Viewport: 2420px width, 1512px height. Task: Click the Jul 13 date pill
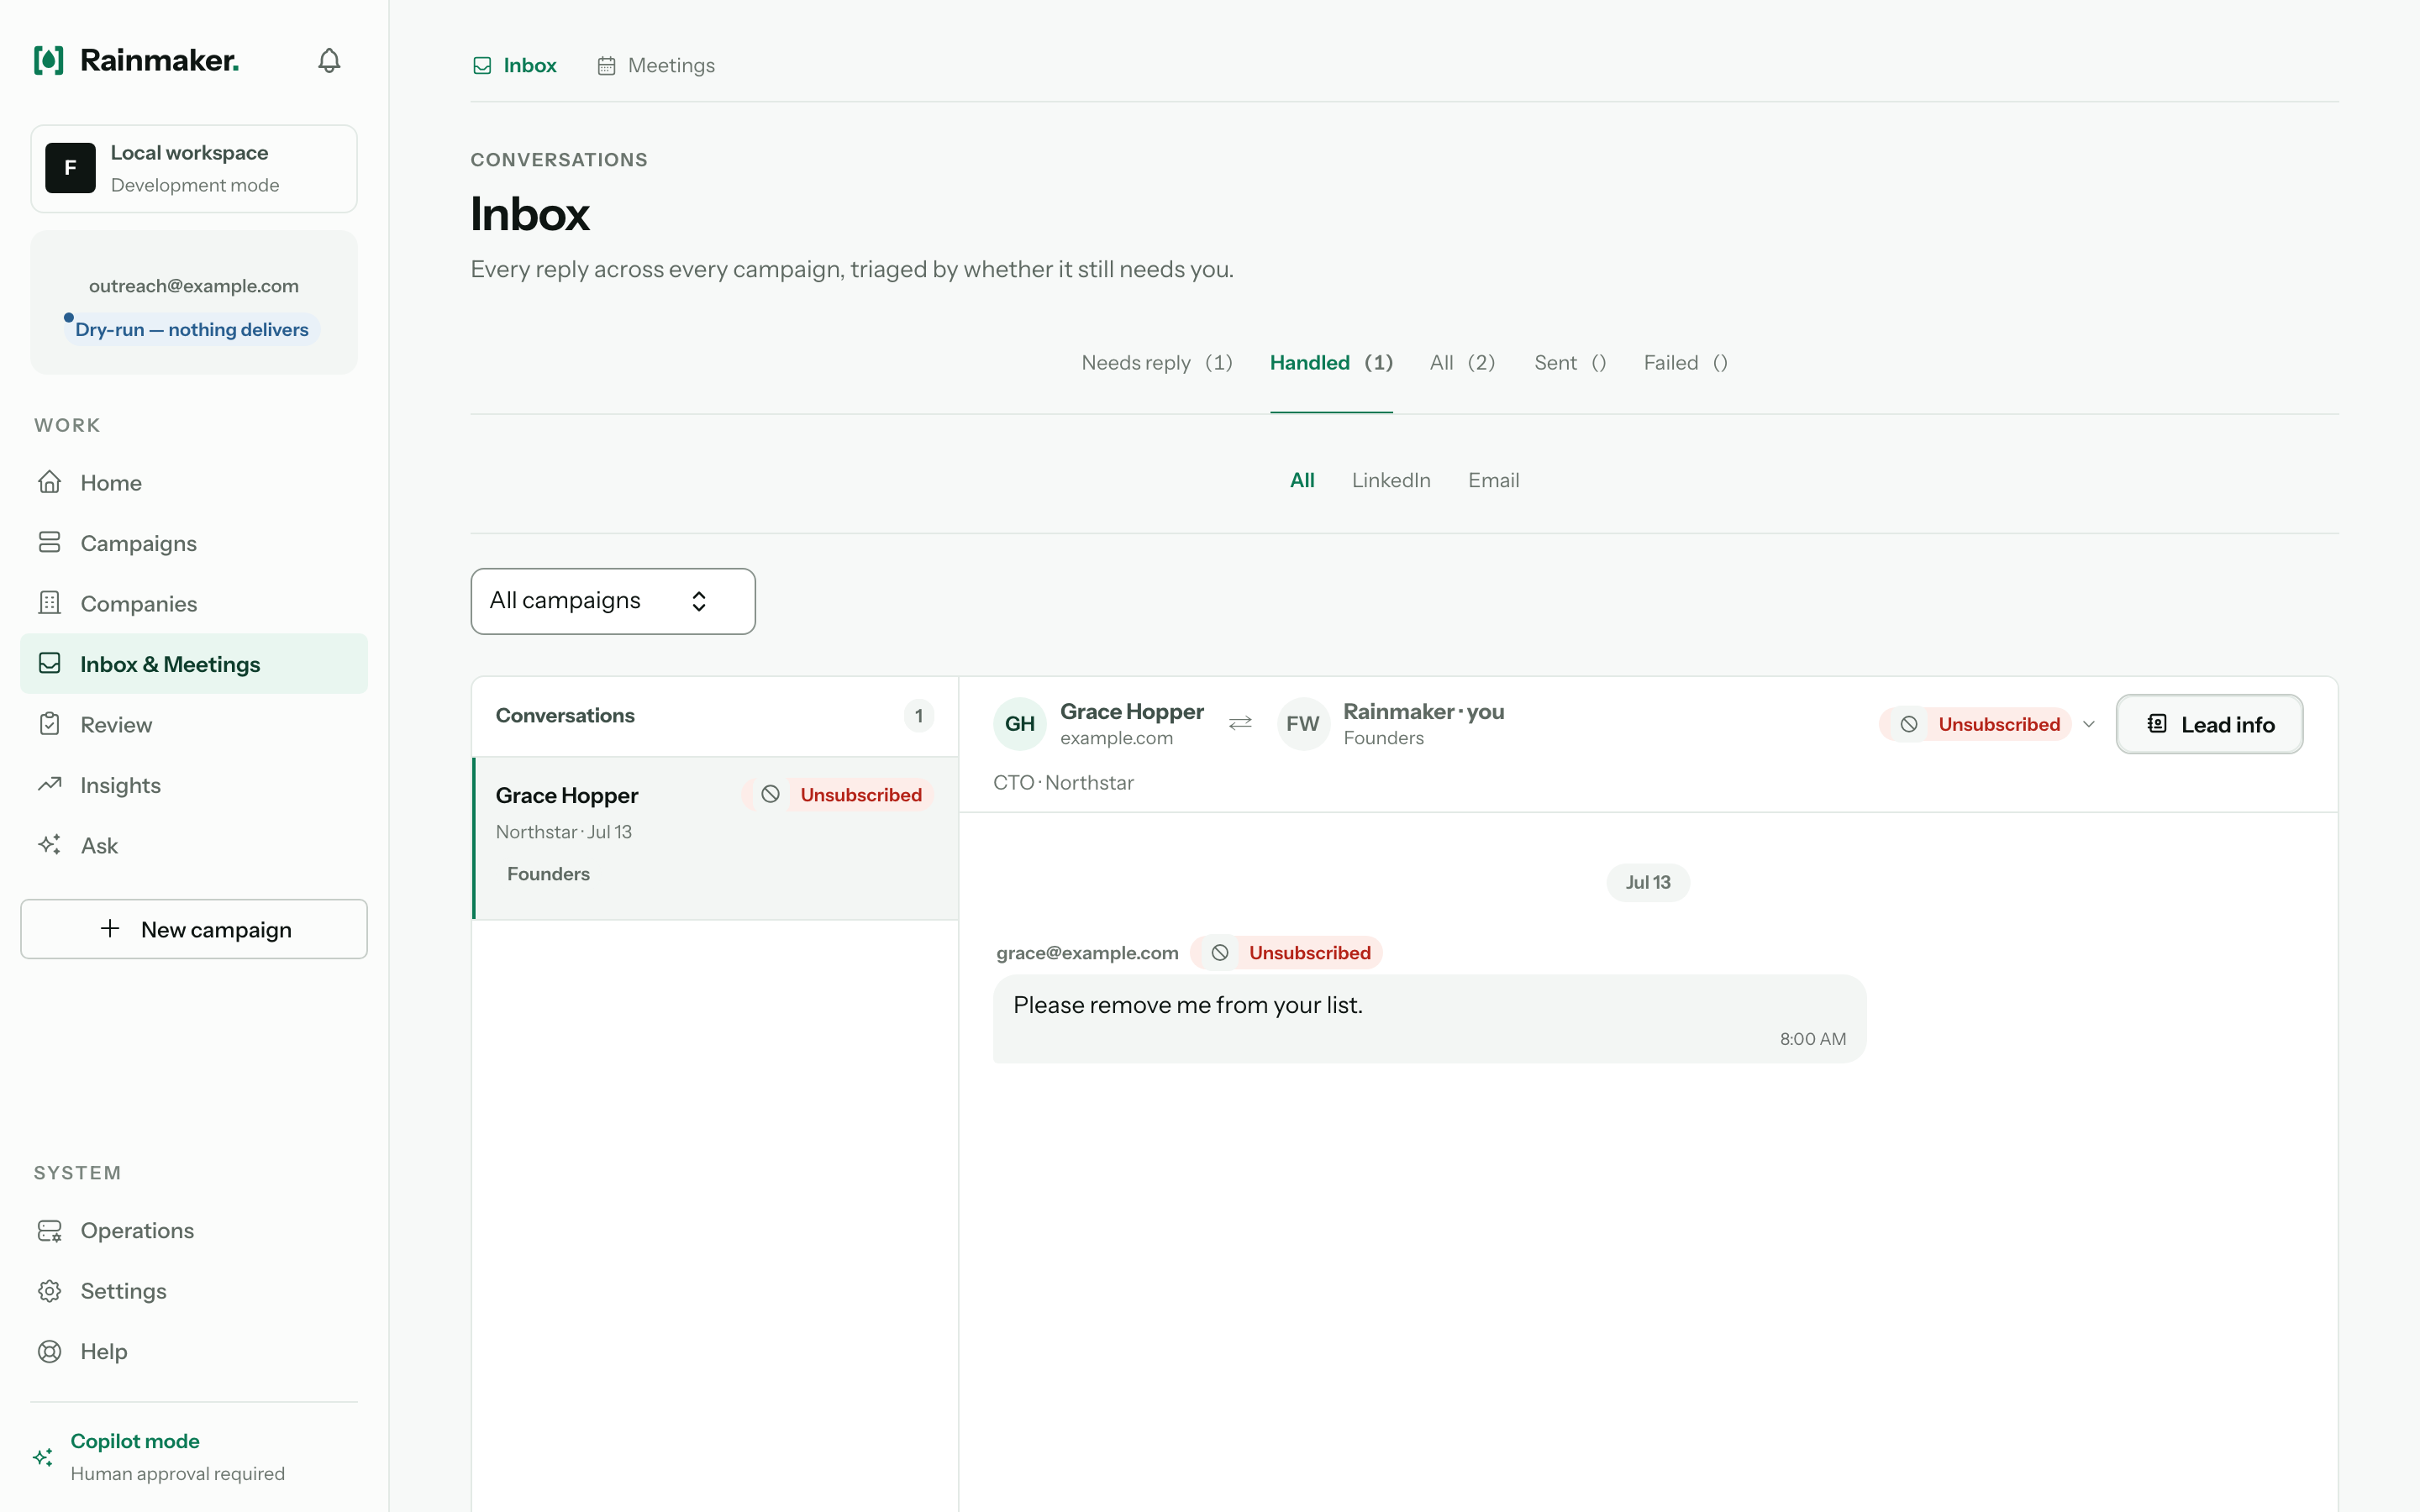pyautogui.click(x=1648, y=882)
